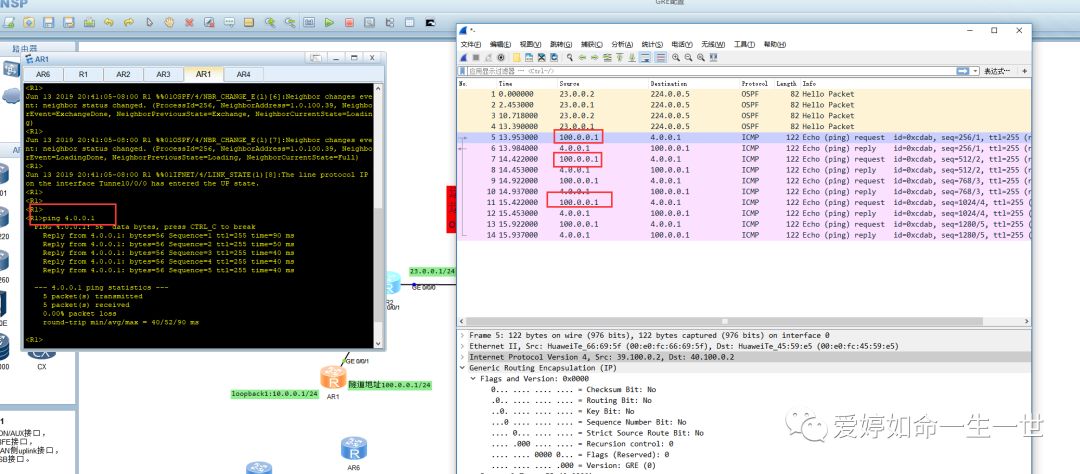
Task: Select packet 14 ICMP reply at 15.937000
Action: click(744, 235)
